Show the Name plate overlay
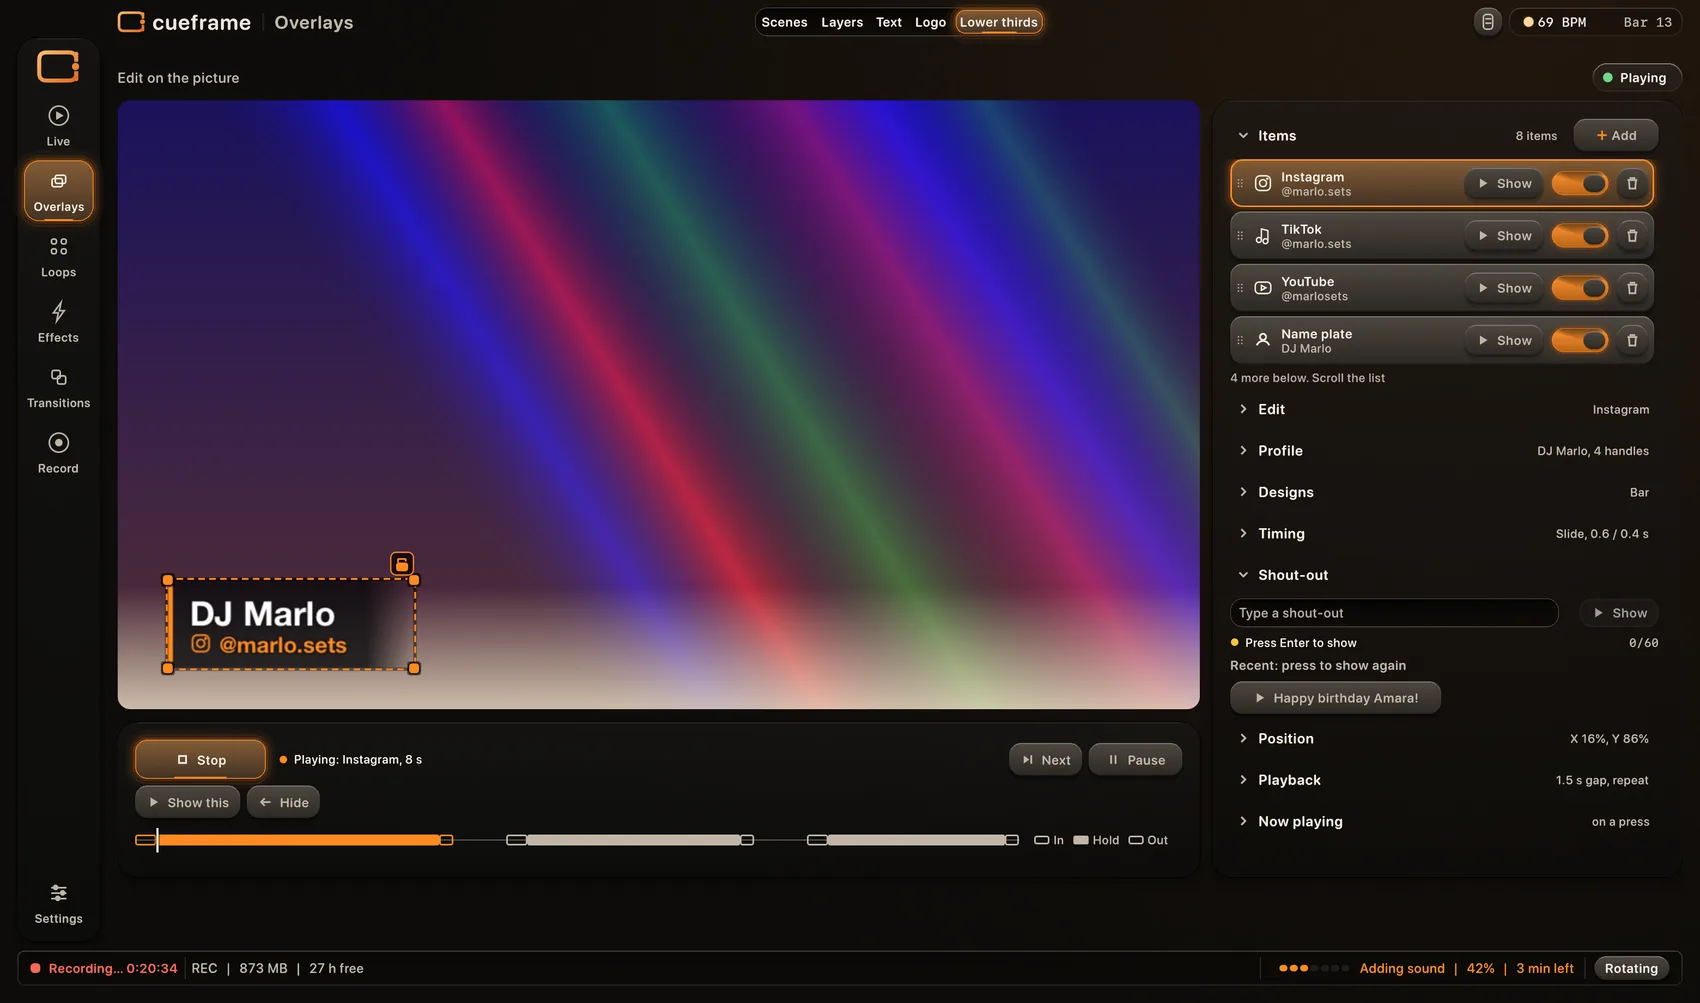 coord(1505,340)
